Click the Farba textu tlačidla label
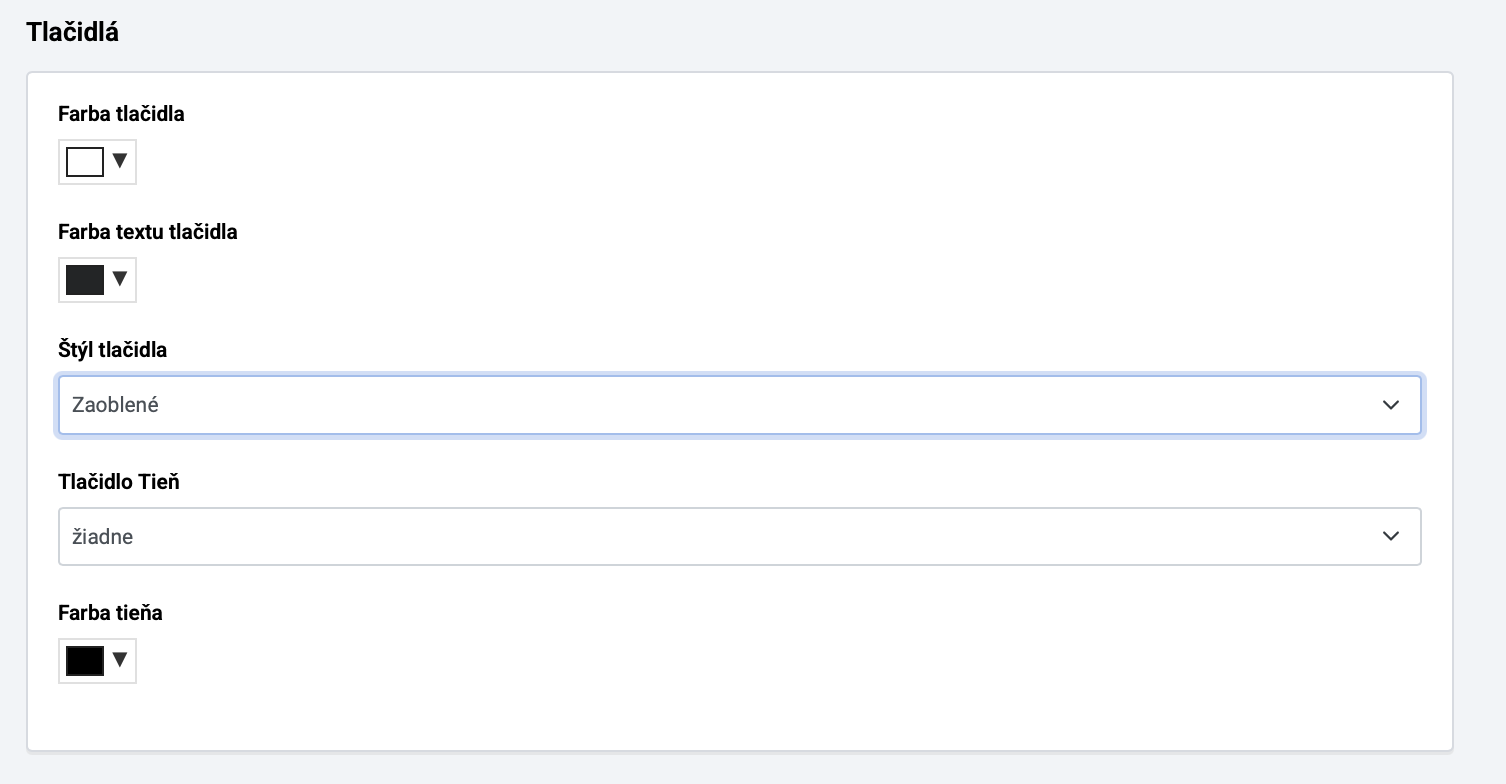The image size is (1506, 784). [148, 232]
